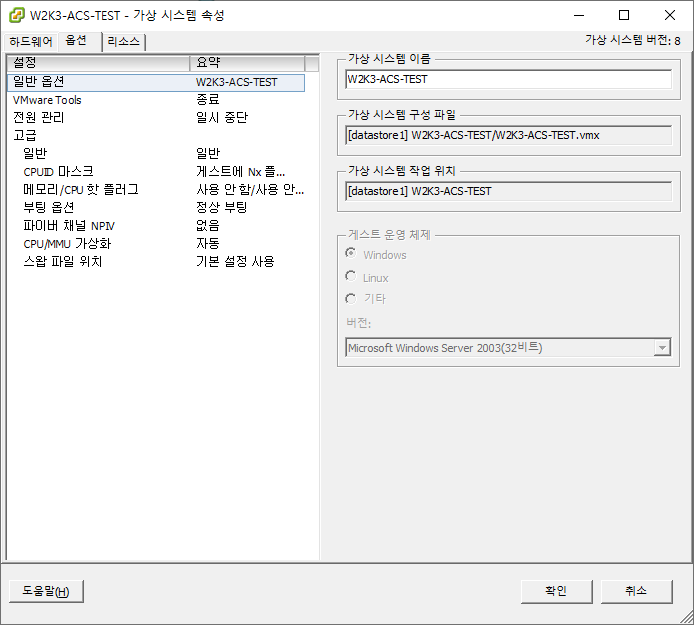Click the 가상 시스템 구성 파일 path field
694x625 pixels.
tap(508, 135)
